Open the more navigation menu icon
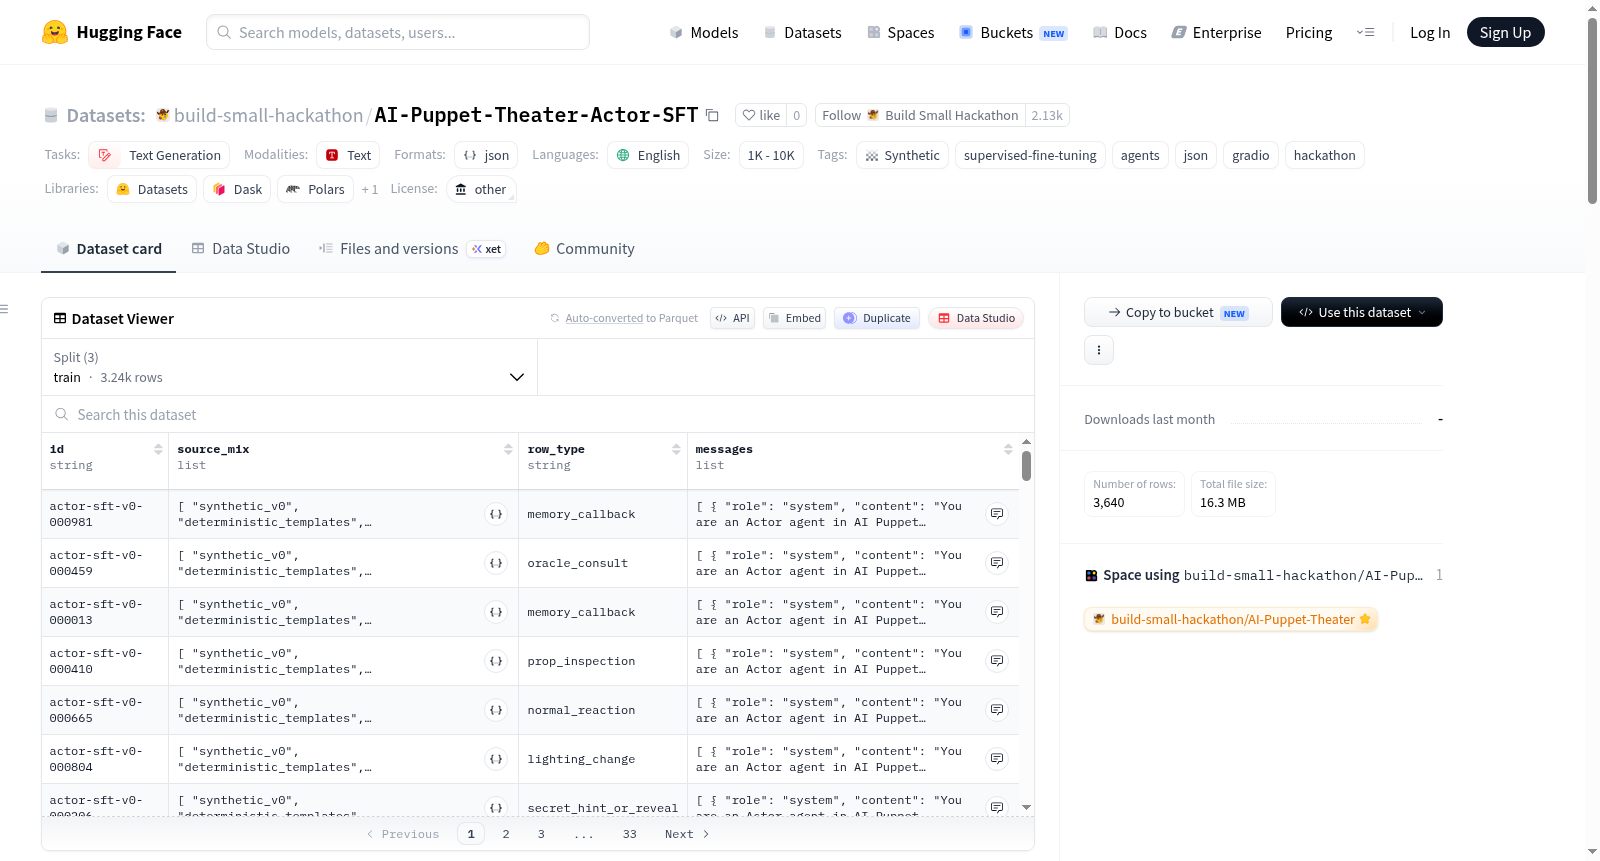Screen dimensions: 1600x861 tap(1365, 32)
